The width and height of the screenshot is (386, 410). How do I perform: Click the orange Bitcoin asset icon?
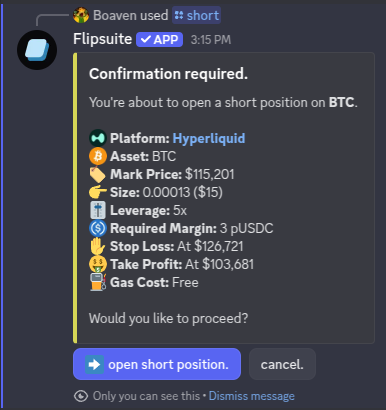(x=98, y=156)
